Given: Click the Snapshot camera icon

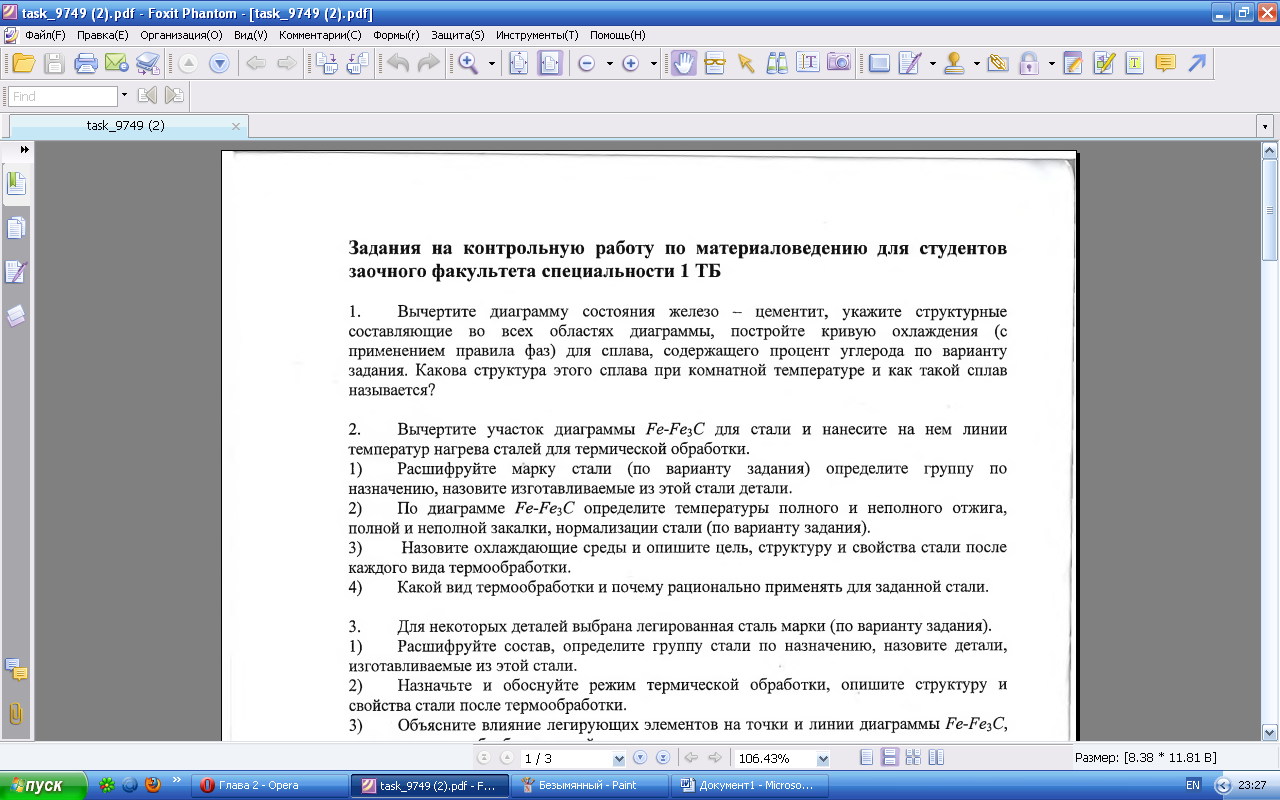Looking at the screenshot, I should (839, 63).
